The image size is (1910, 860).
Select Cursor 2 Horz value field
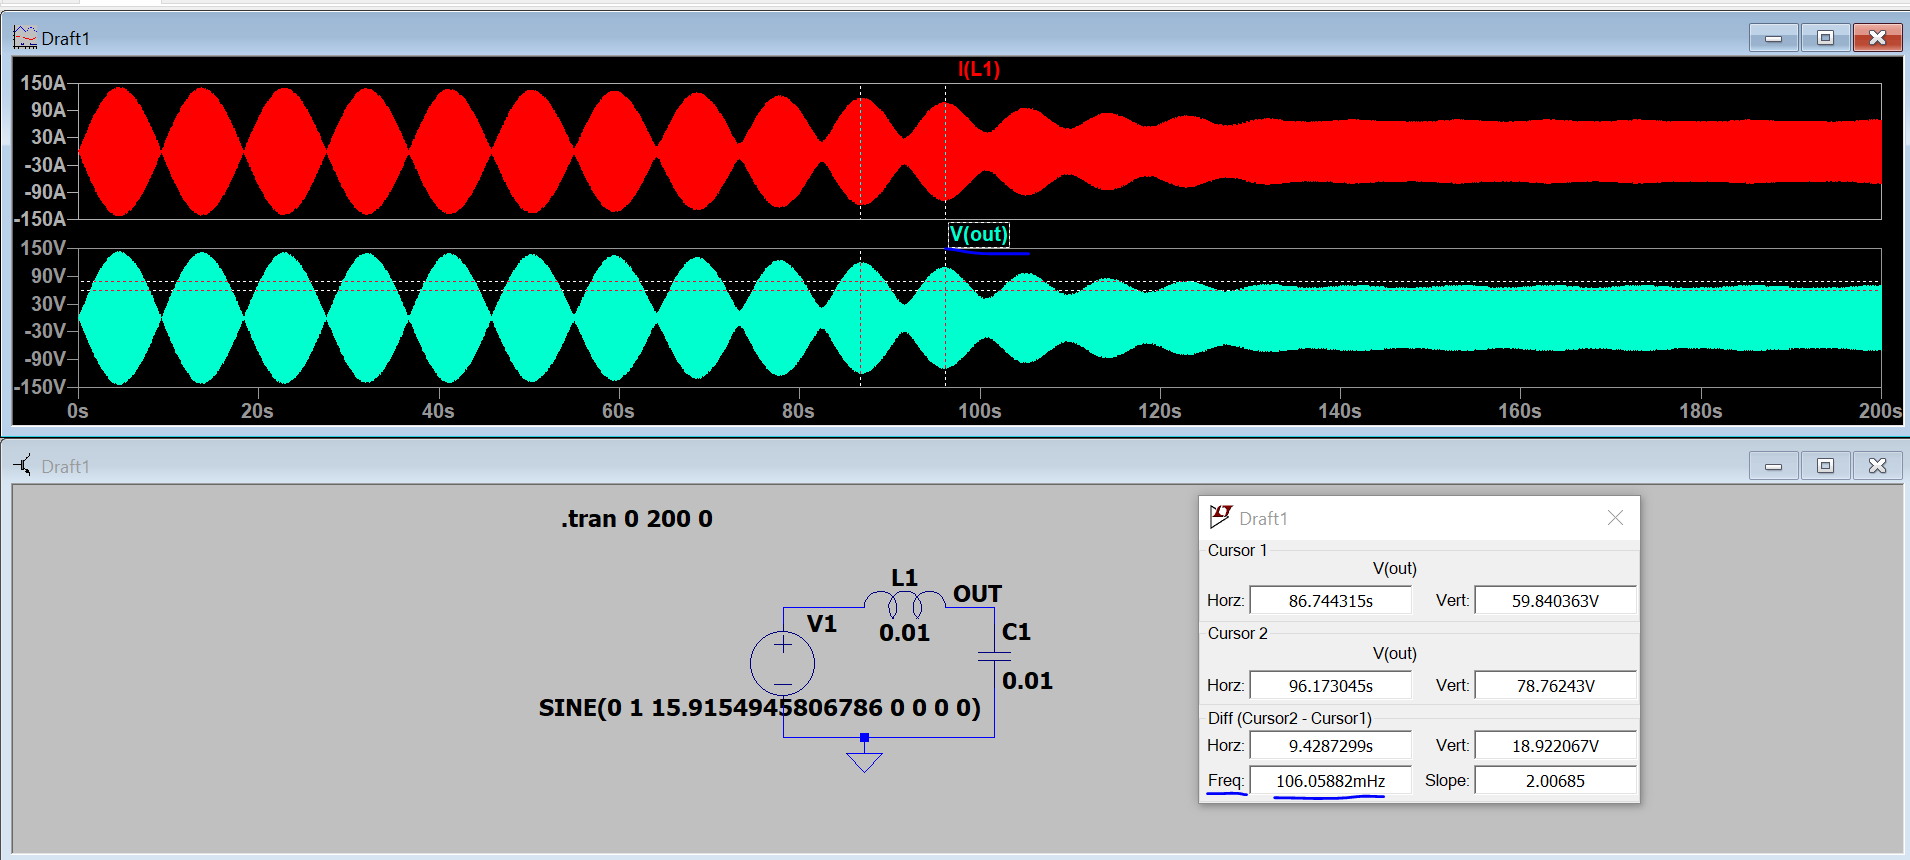coord(1330,685)
